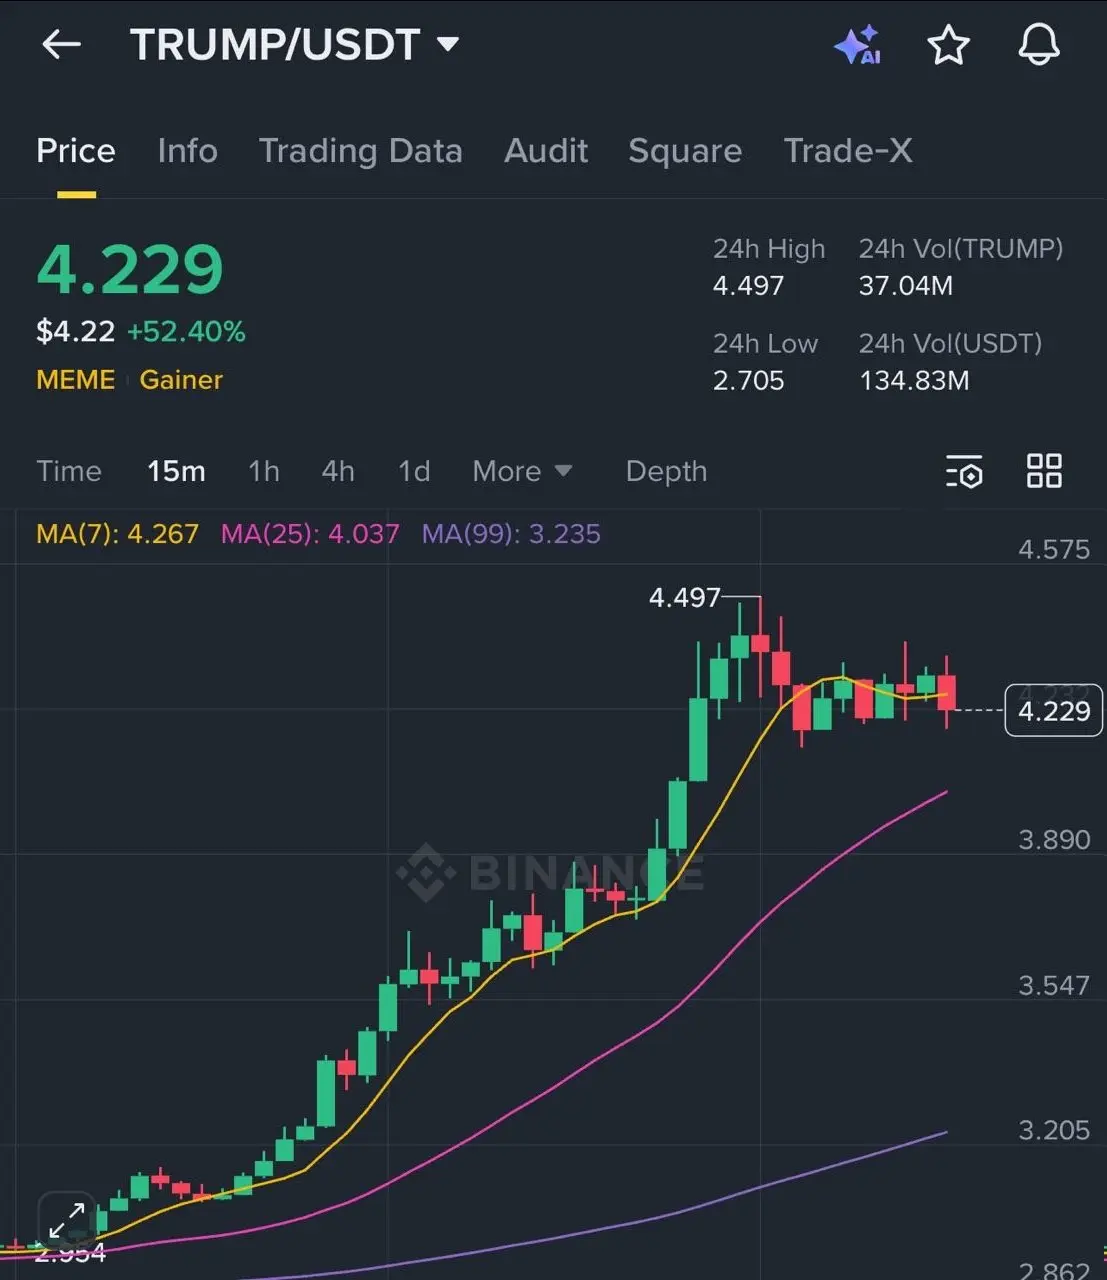Open the four-square grid layout icon
Viewport: 1107px width, 1280px height.
click(x=1044, y=470)
